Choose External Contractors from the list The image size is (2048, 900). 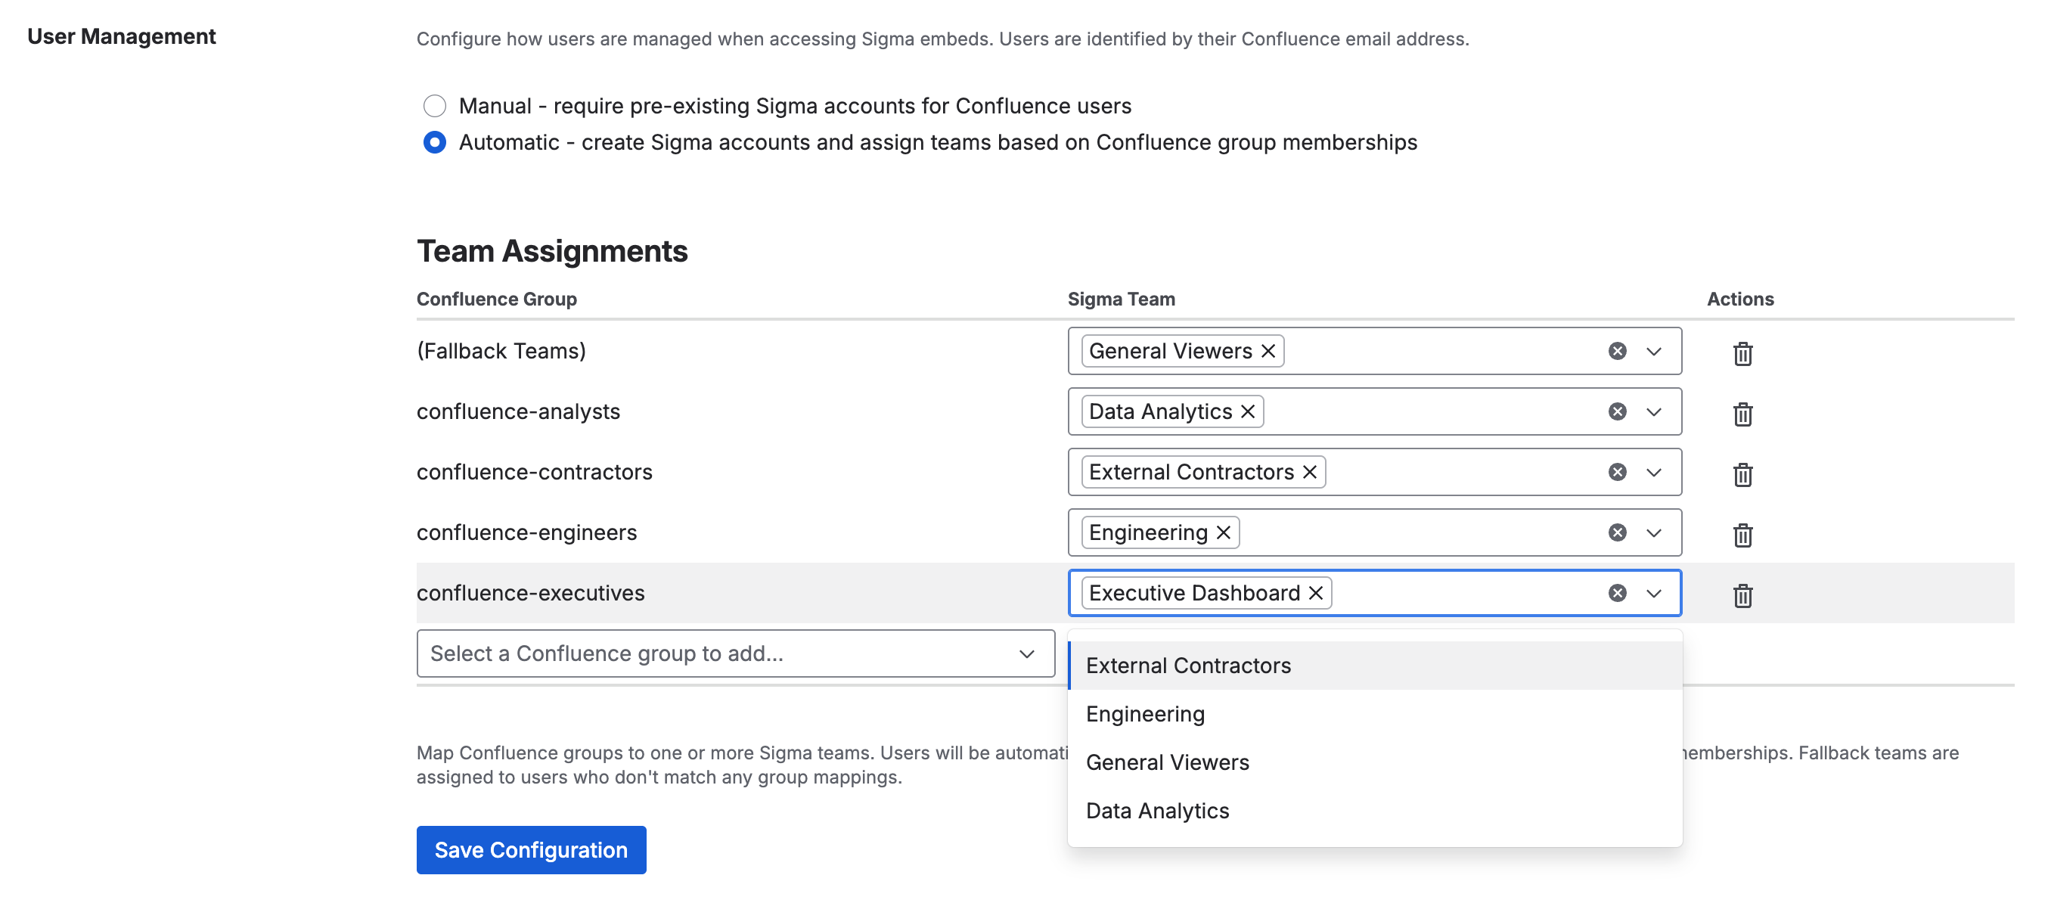click(x=1188, y=665)
